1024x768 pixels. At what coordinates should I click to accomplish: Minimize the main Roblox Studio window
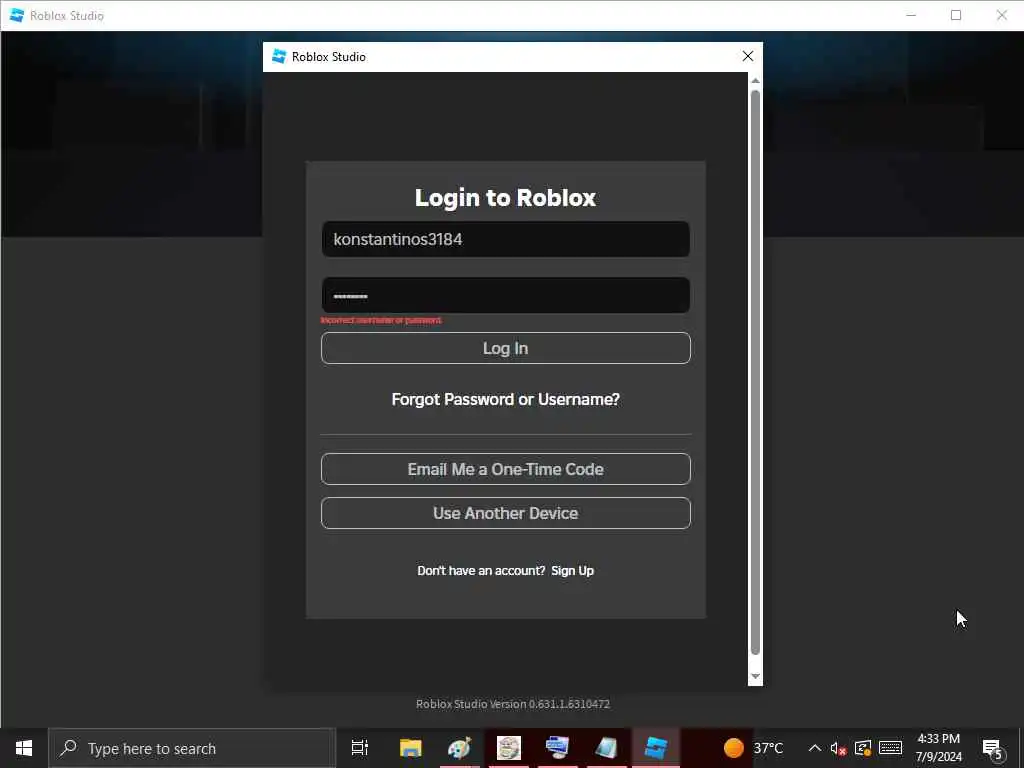click(x=911, y=15)
